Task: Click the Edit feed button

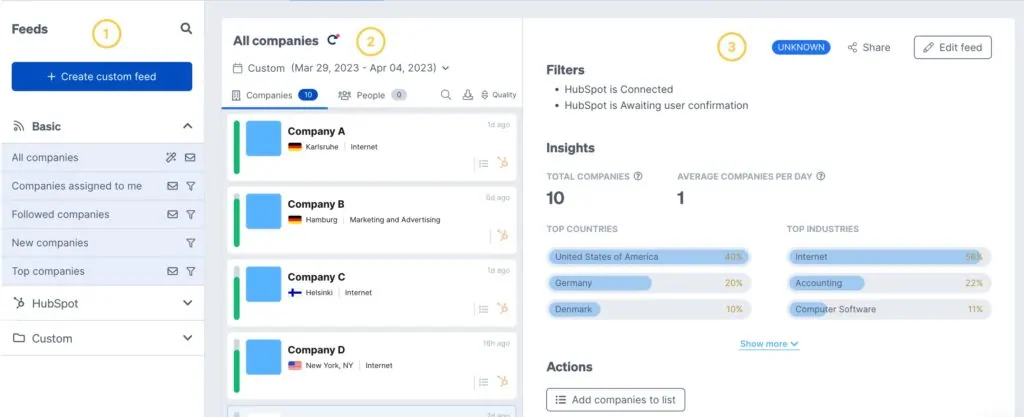Action: click(953, 47)
